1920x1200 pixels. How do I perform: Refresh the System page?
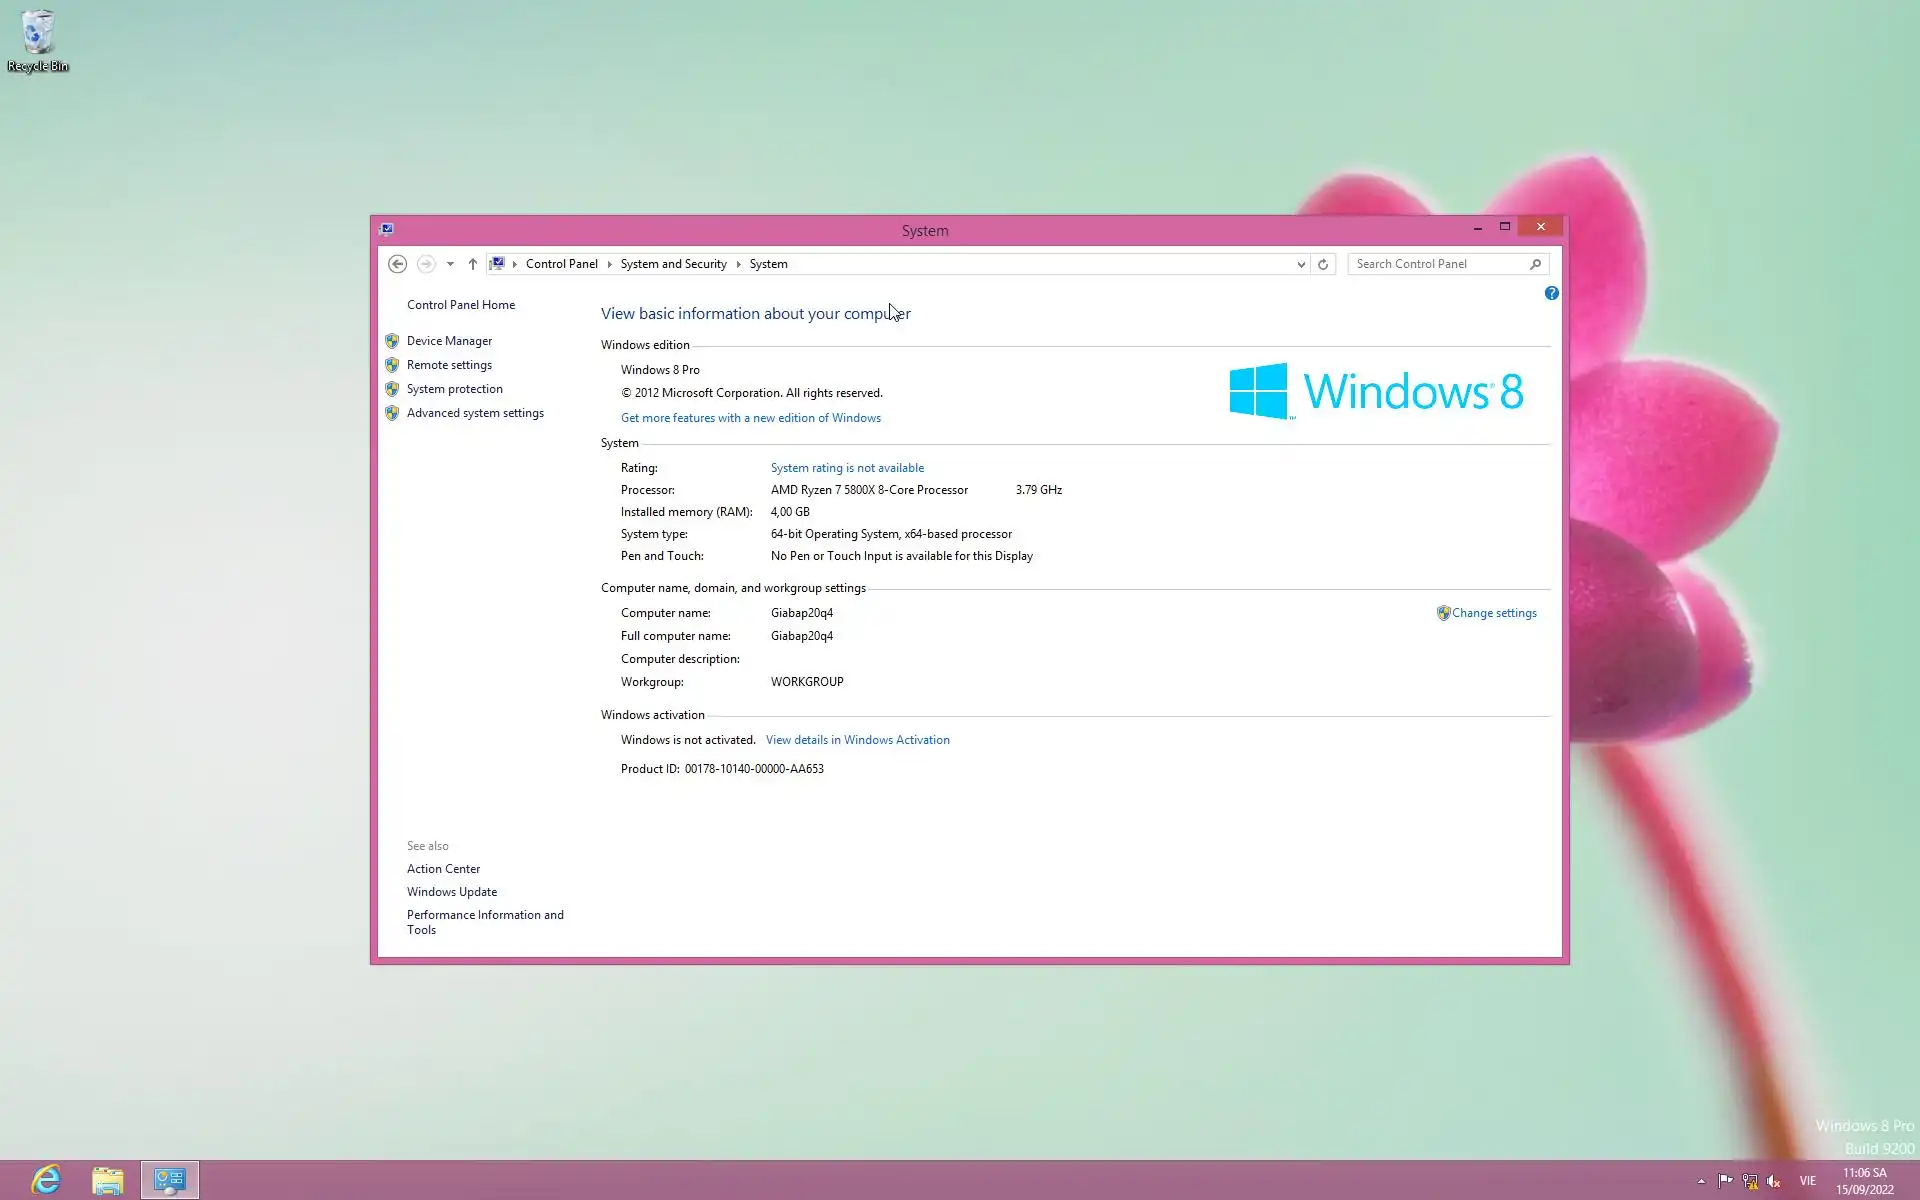coord(1323,264)
